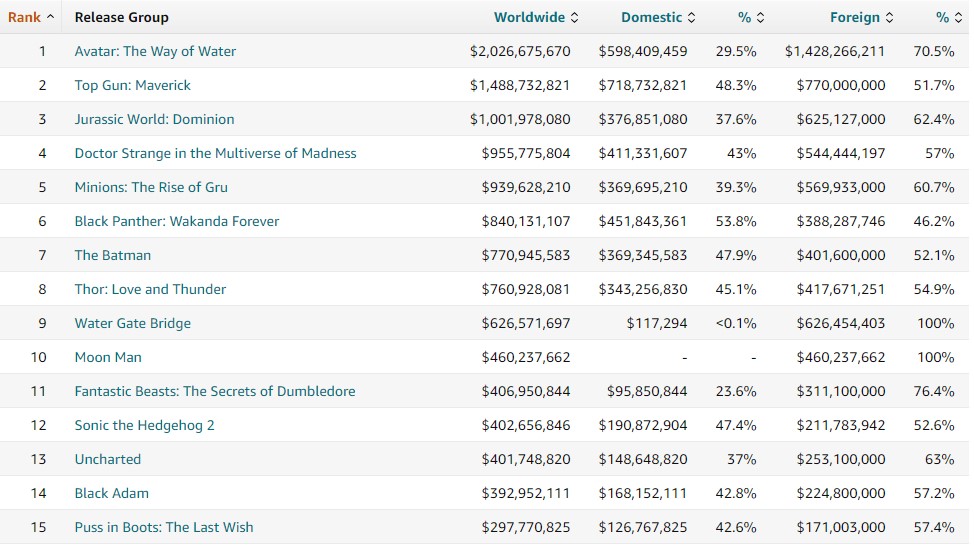974x547 pixels.
Task: Sort by the Rank column header
Action: pyautogui.click(x=24, y=17)
